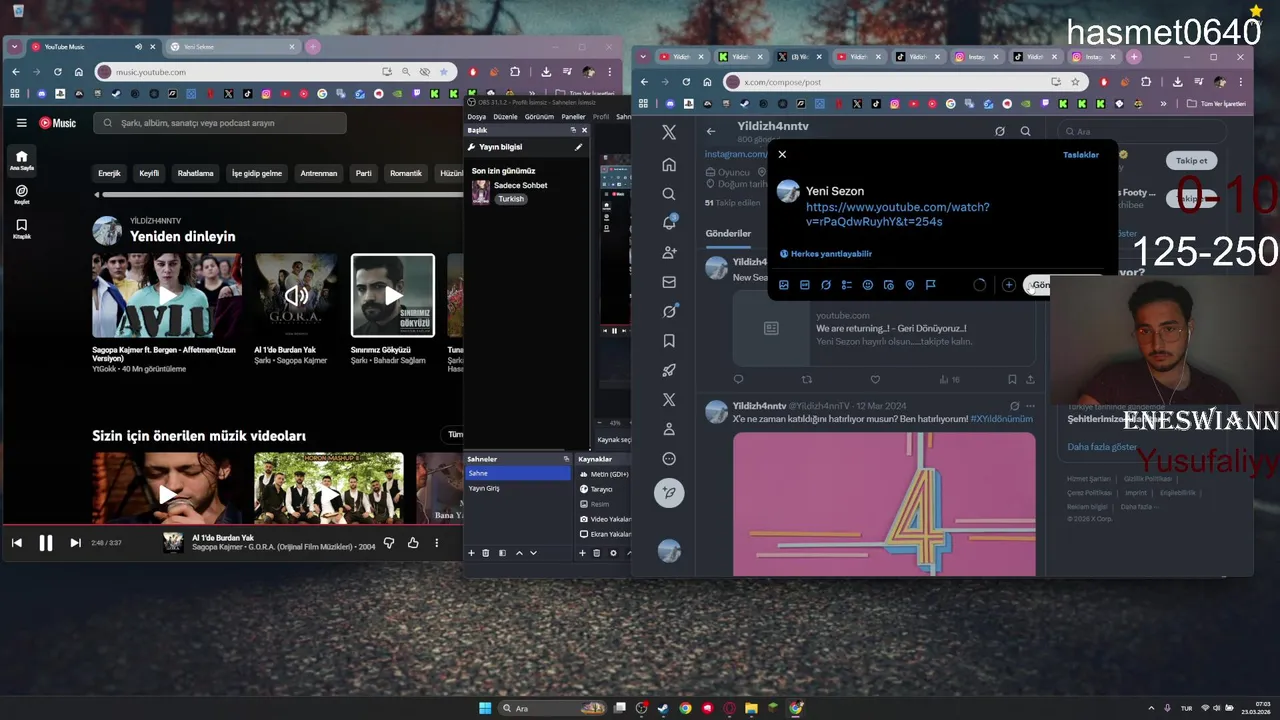Move scene up in OBS Sahneler

click(519, 553)
